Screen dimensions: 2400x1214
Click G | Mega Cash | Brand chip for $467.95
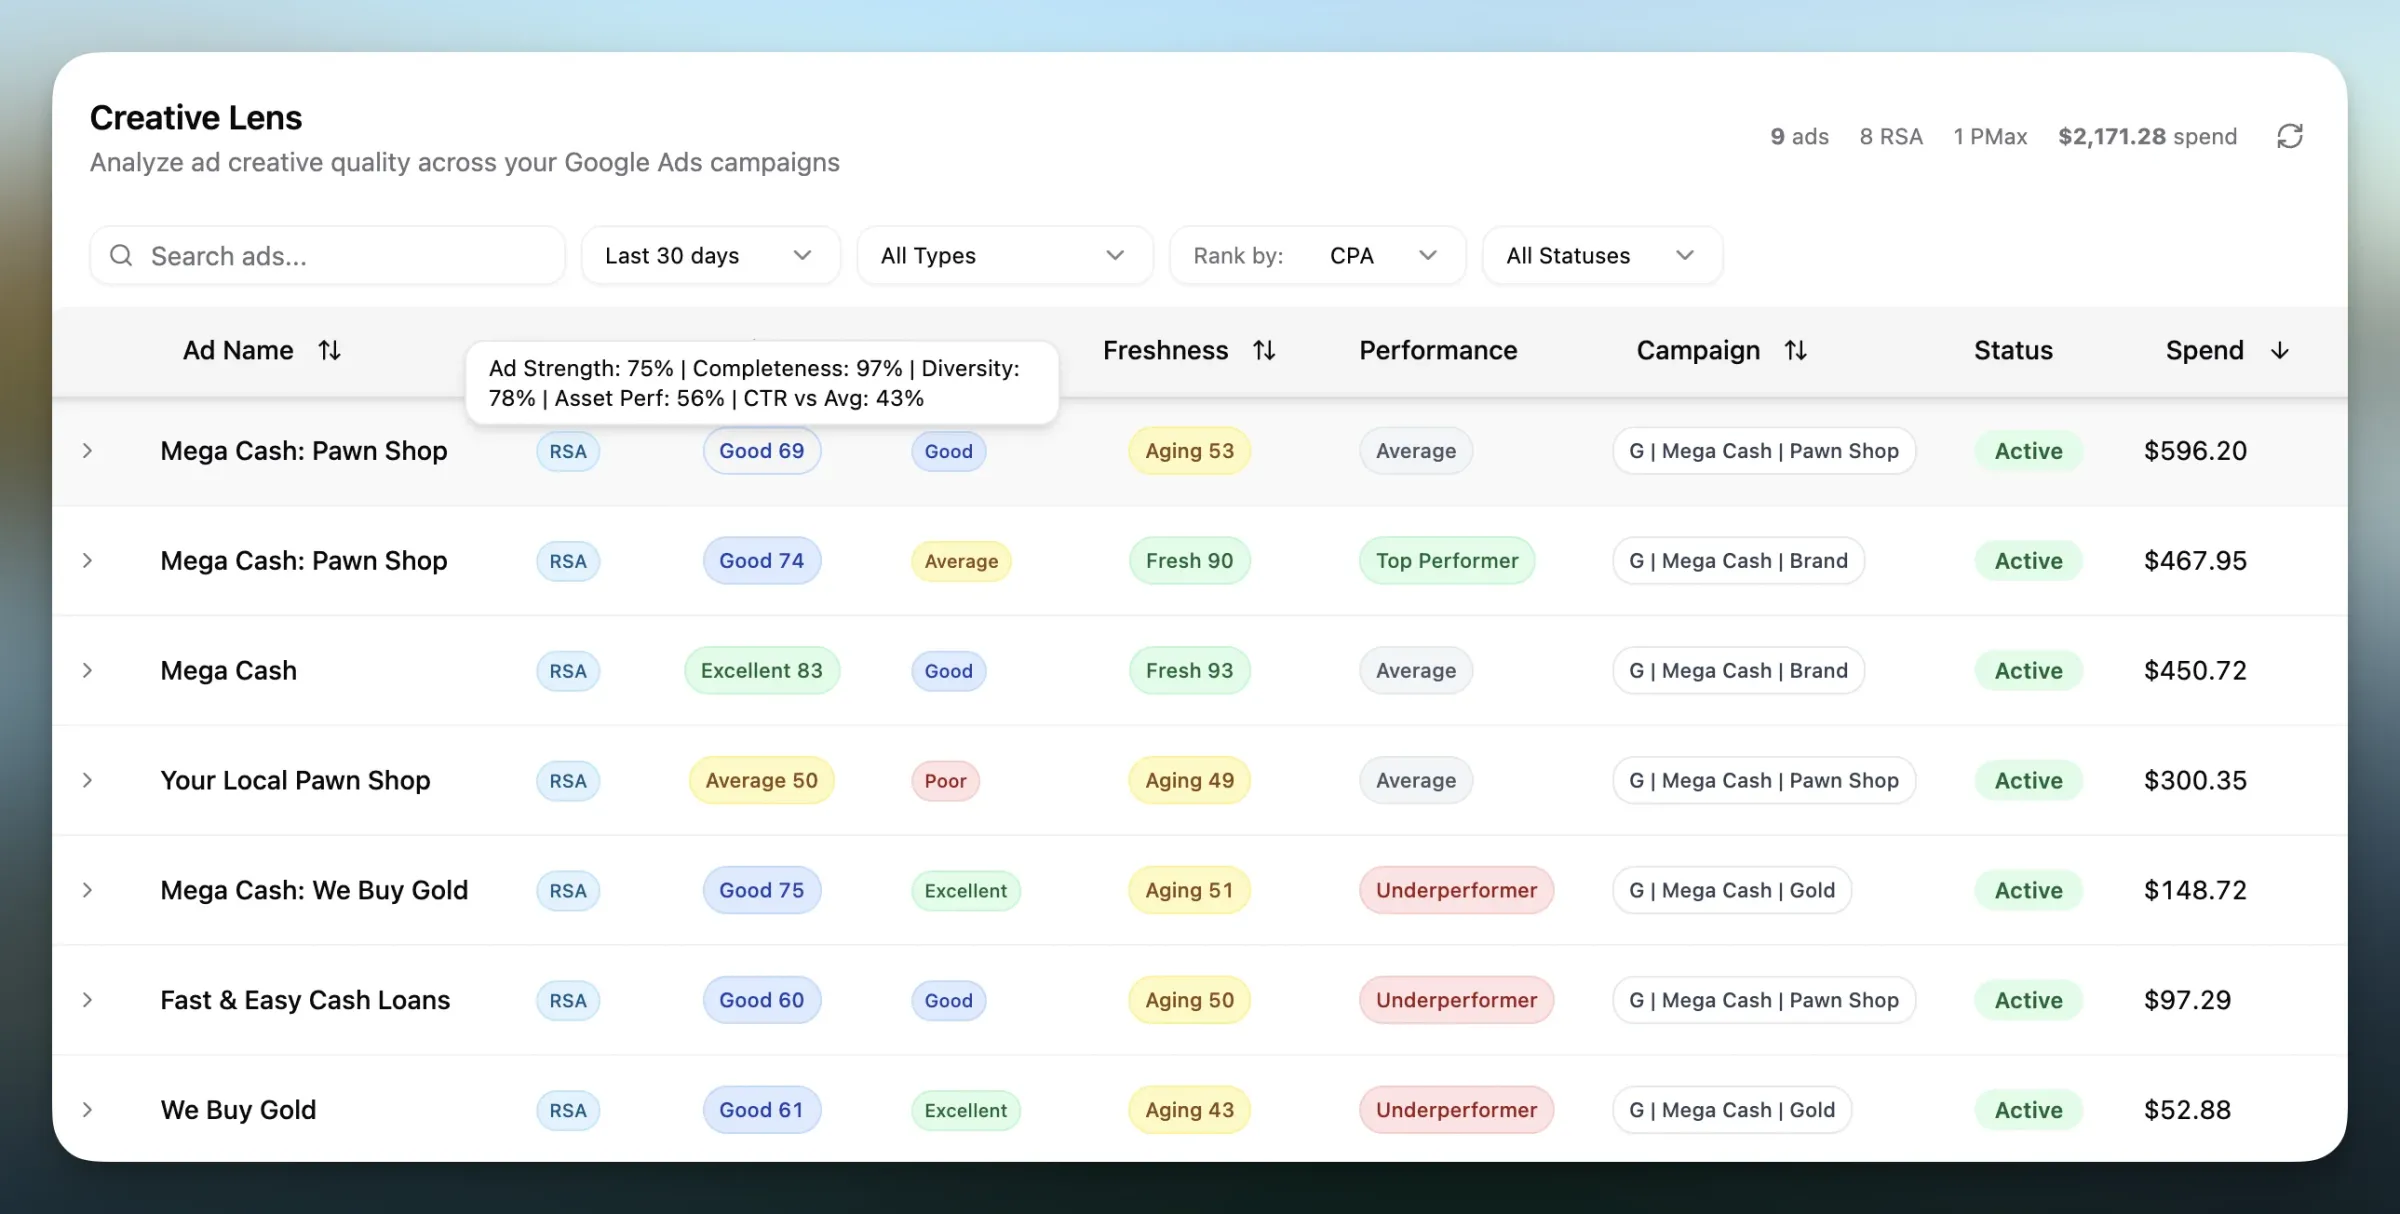(x=1738, y=561)
